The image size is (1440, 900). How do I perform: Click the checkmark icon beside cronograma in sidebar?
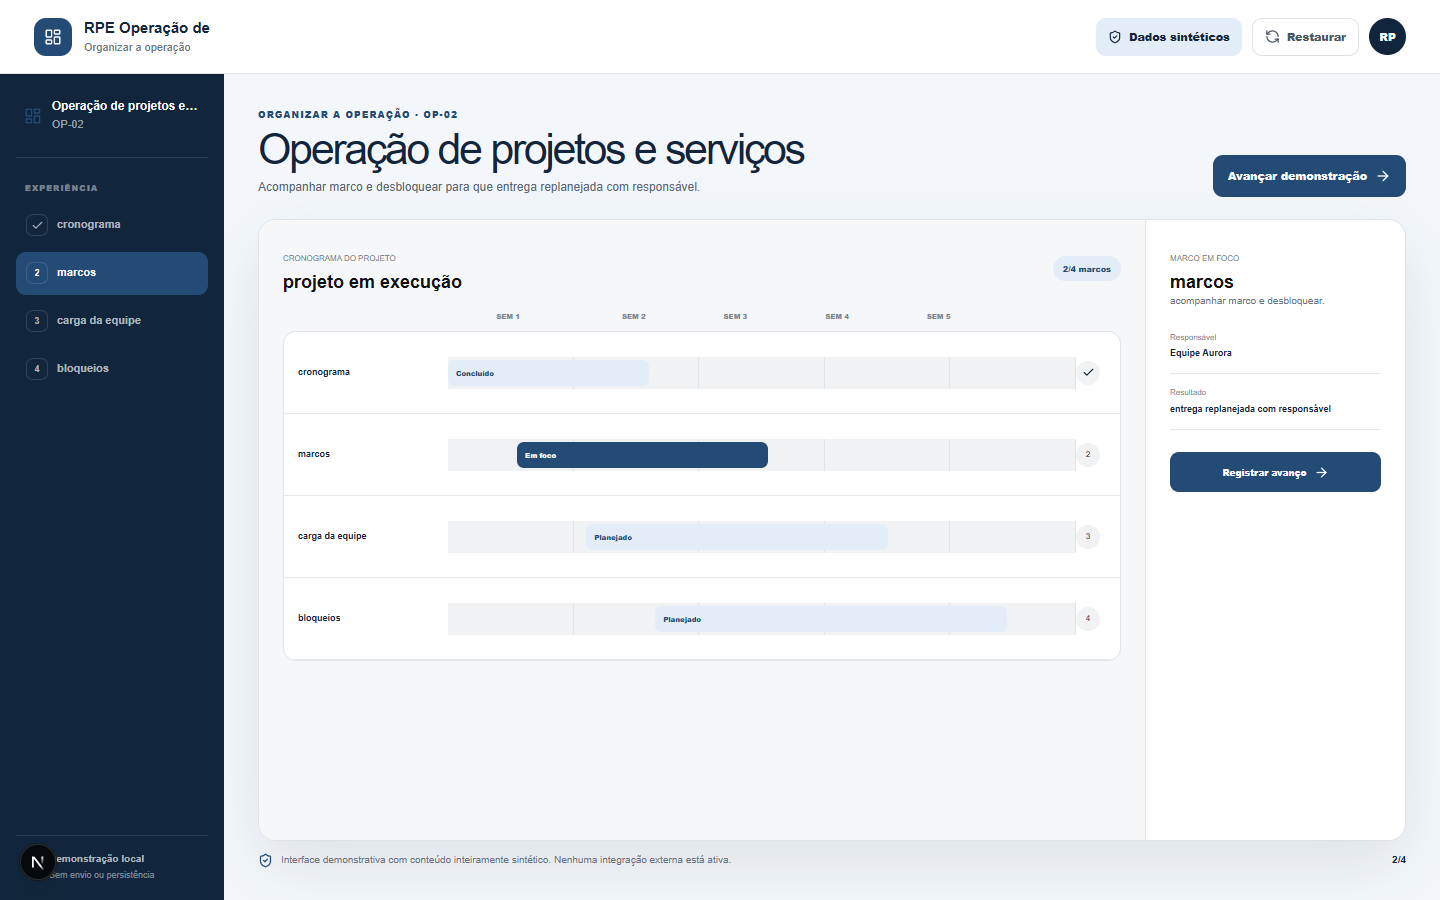pyautogui.click(x=37, y=225)
